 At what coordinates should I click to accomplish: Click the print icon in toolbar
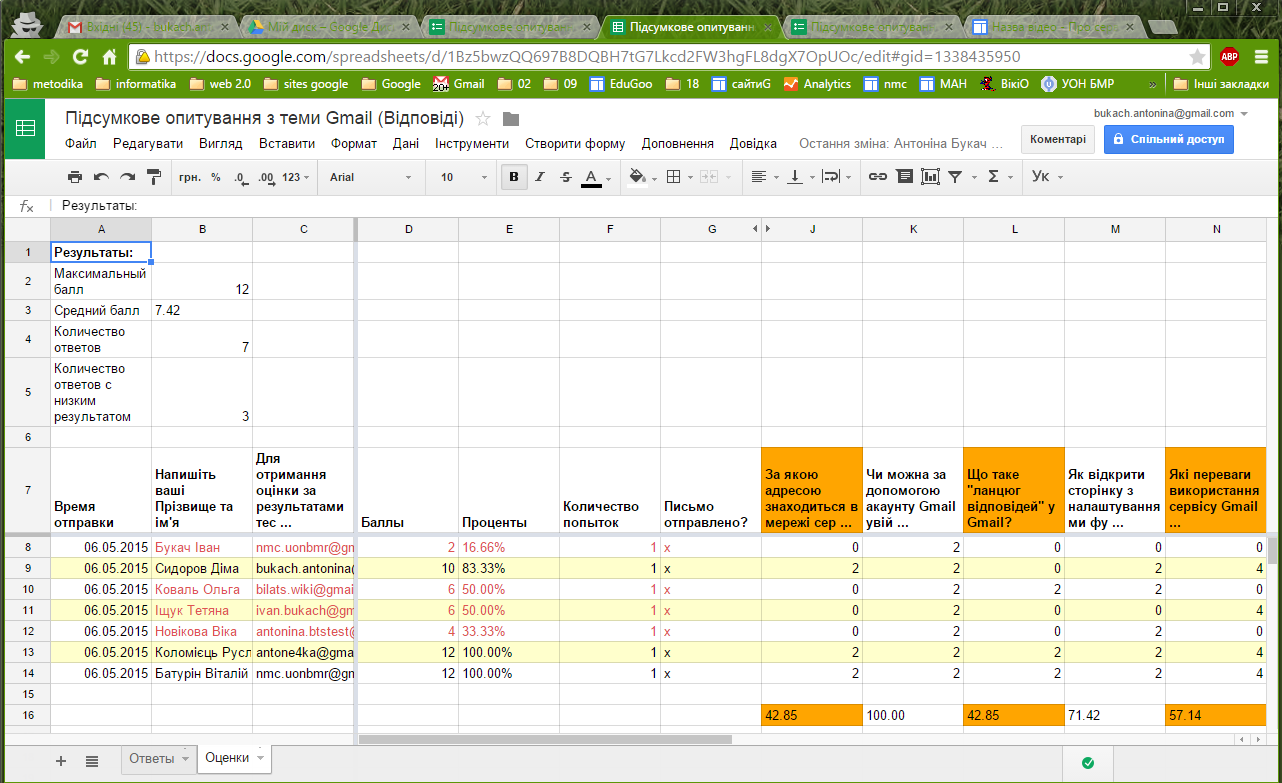[x=75, y=177]
